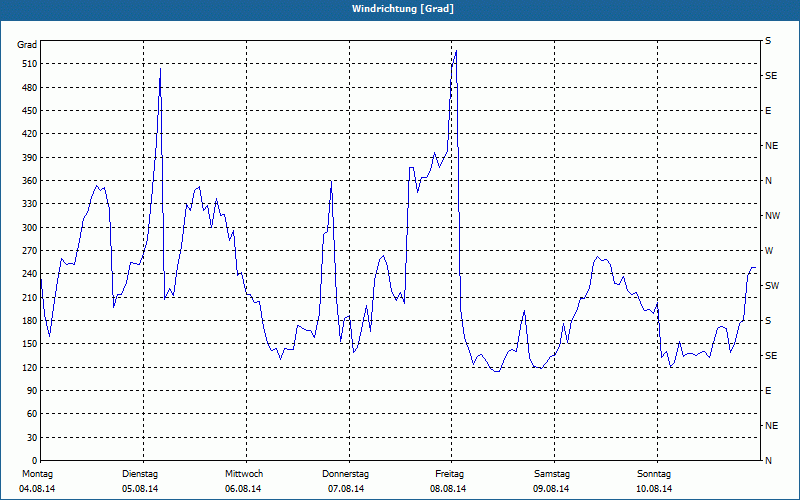
Task: Select the 'Mittwoch' day label
Action: click(244, 474)
